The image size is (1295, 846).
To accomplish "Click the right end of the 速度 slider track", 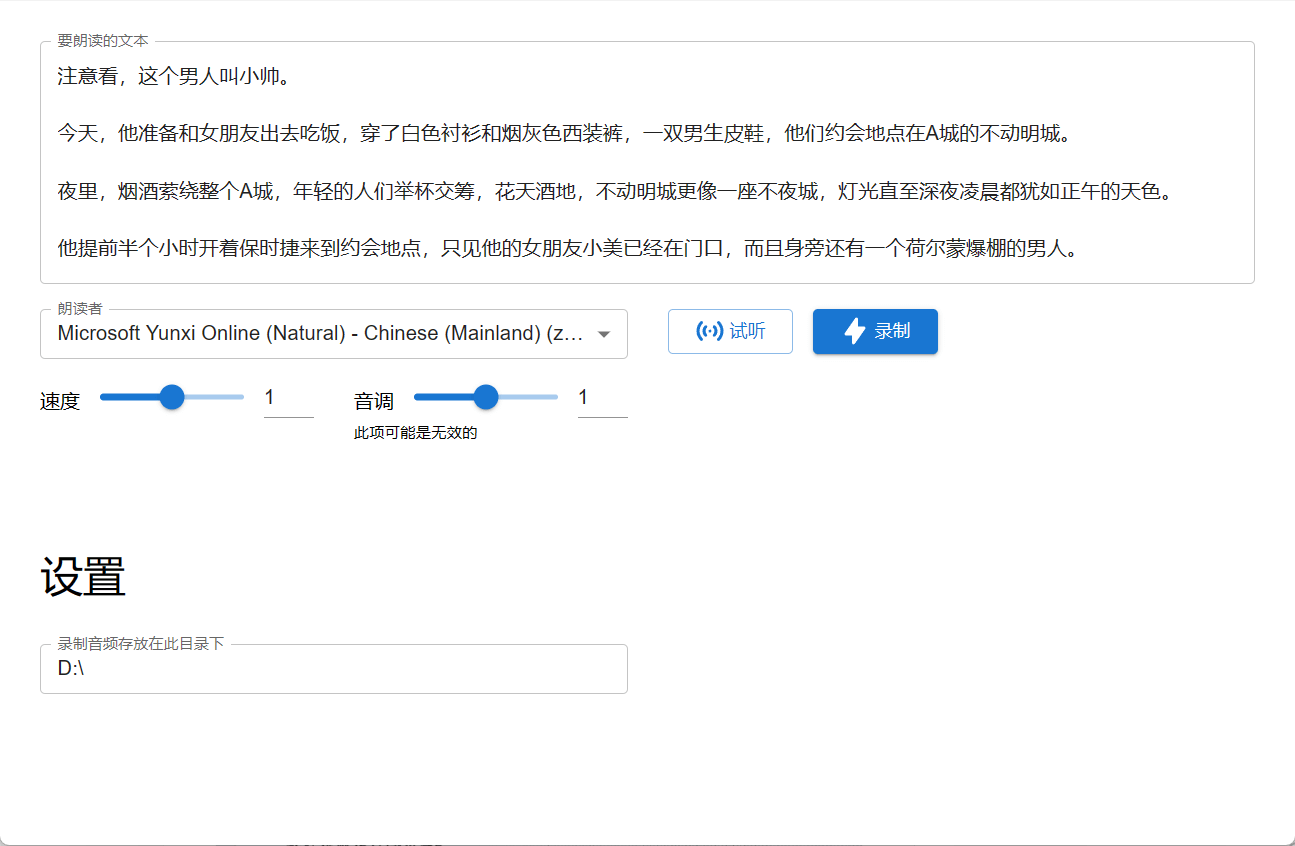I will coord(241,397).
